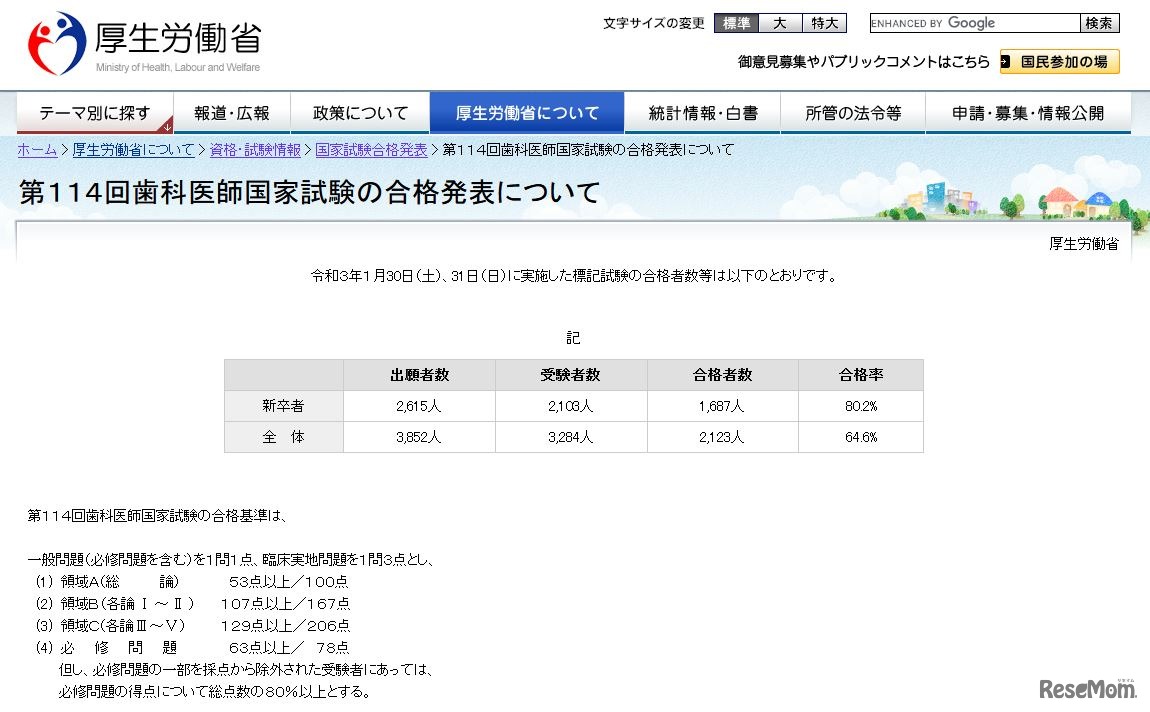Enable 特大 largest text size
The image size is (1150, 712).
coord(824,23)
